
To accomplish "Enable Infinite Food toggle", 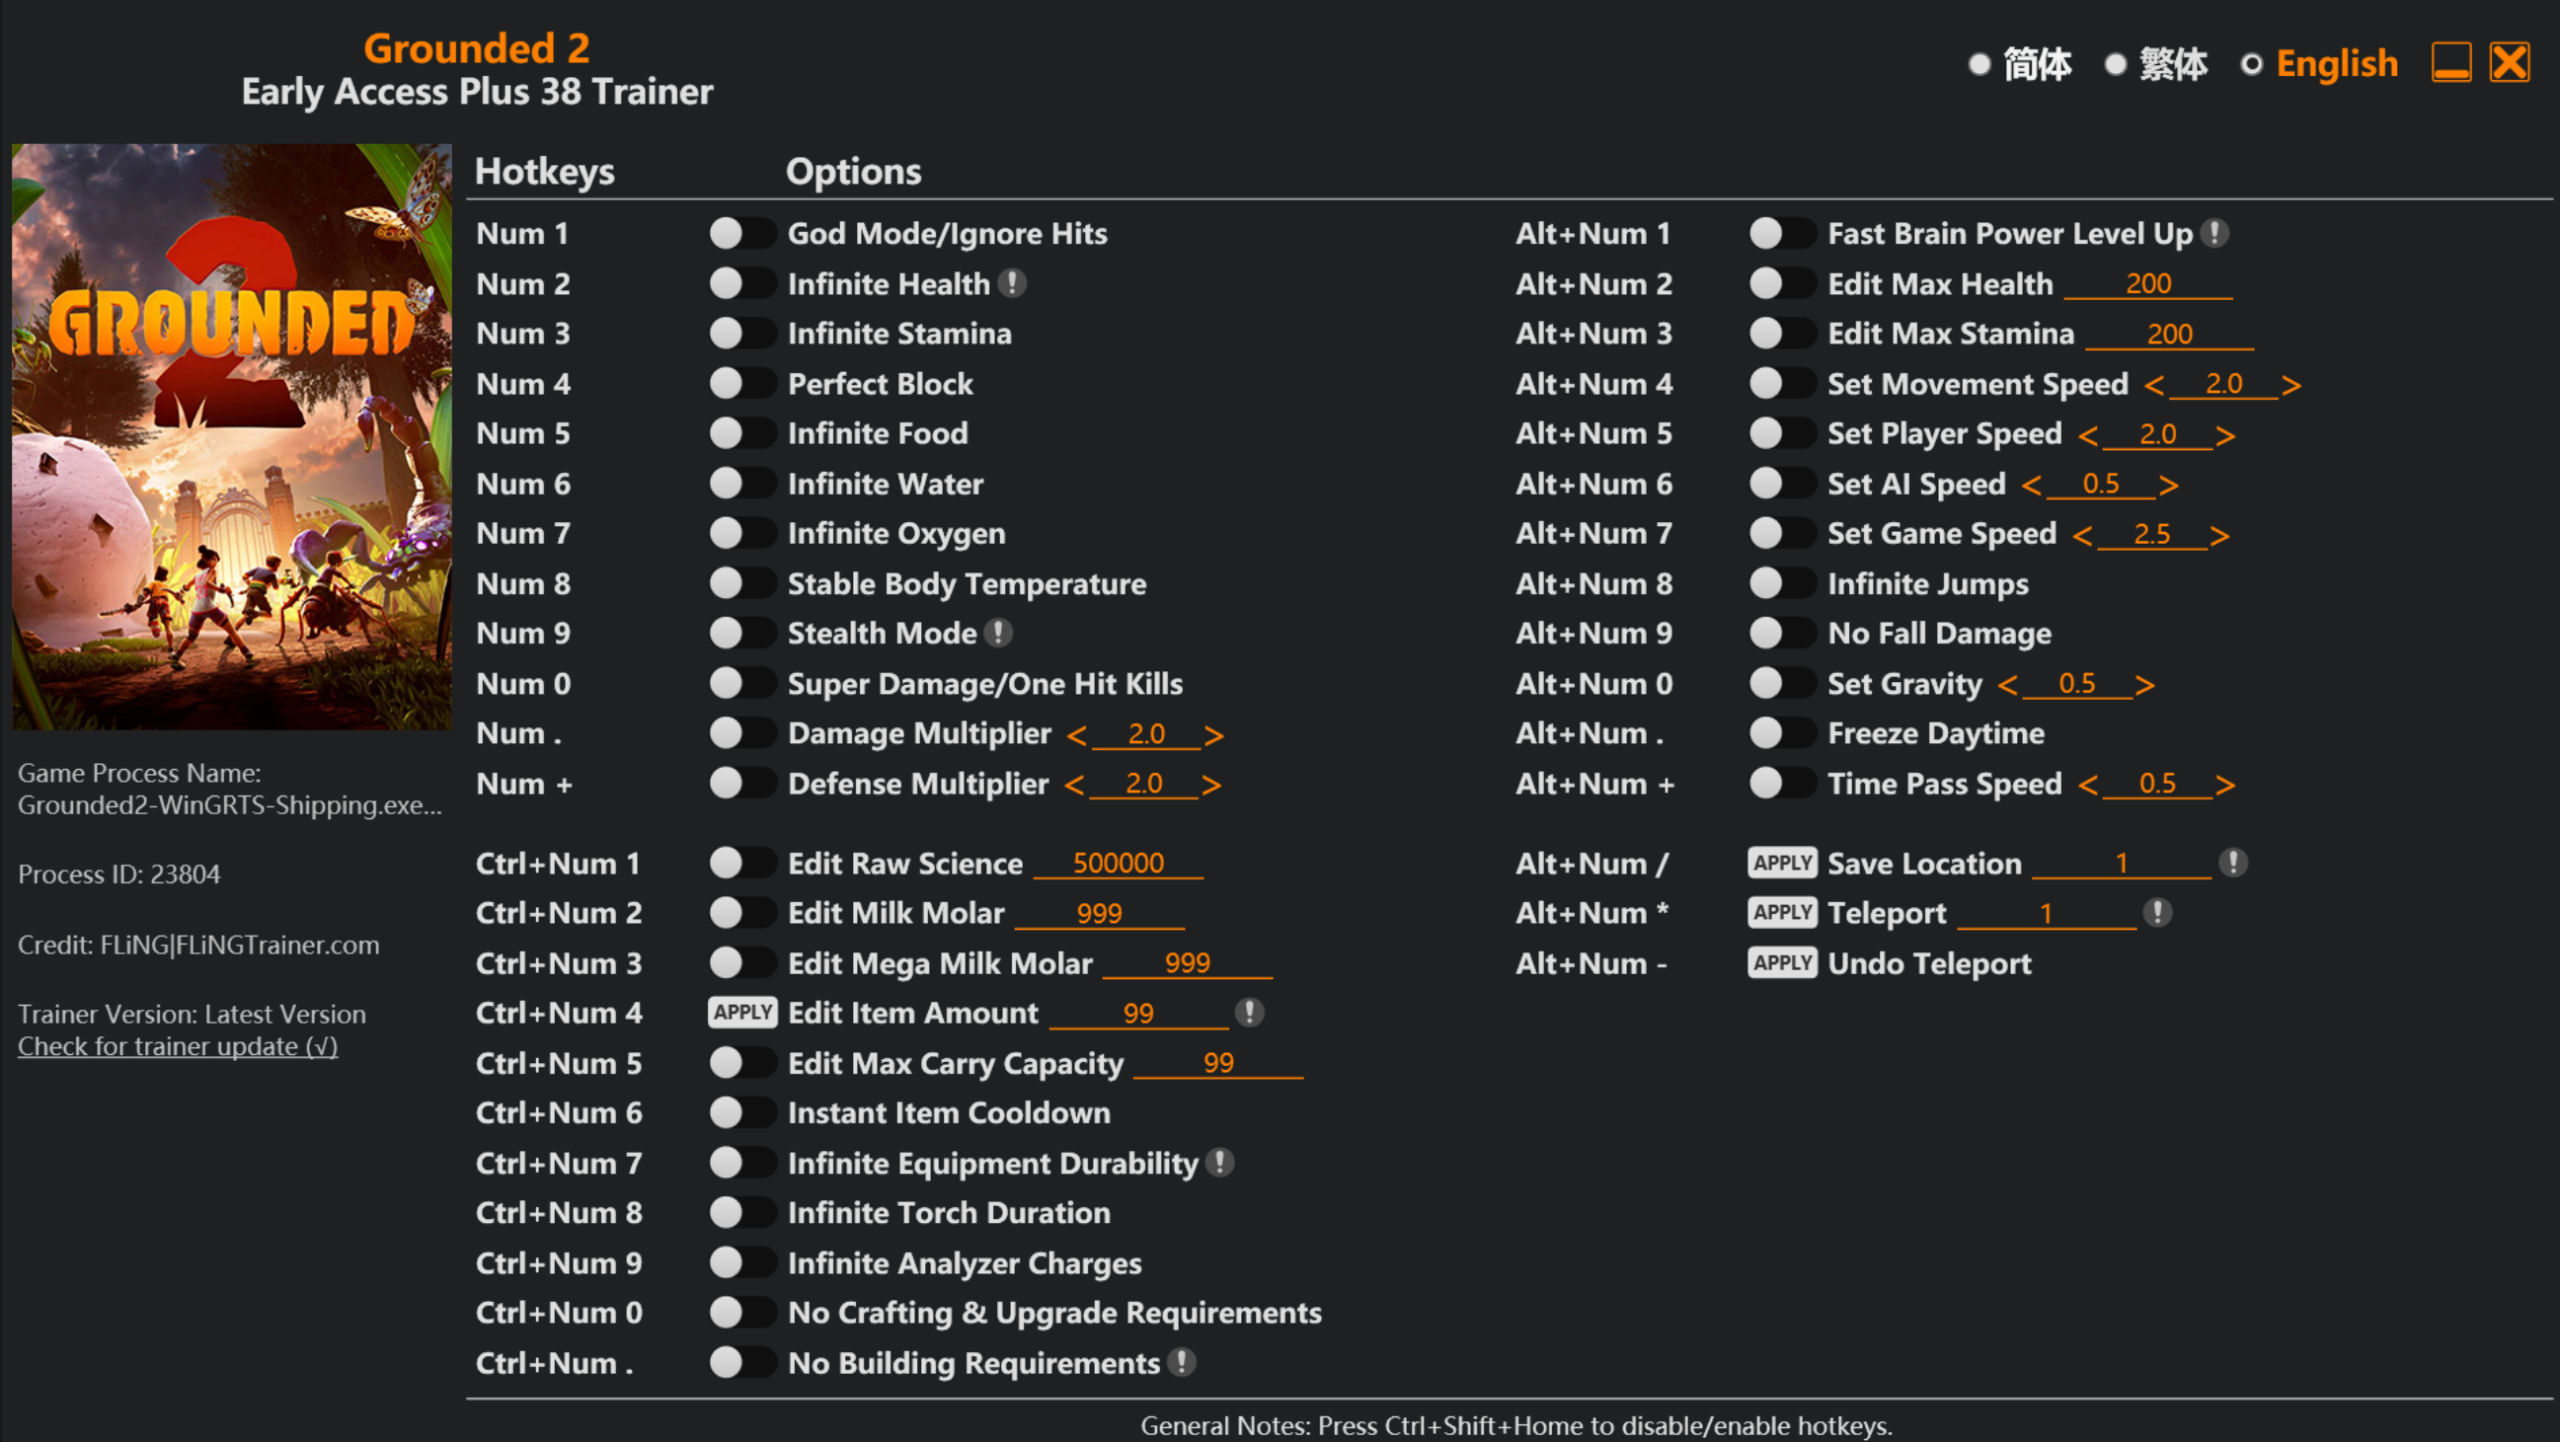I will [742, 433].
